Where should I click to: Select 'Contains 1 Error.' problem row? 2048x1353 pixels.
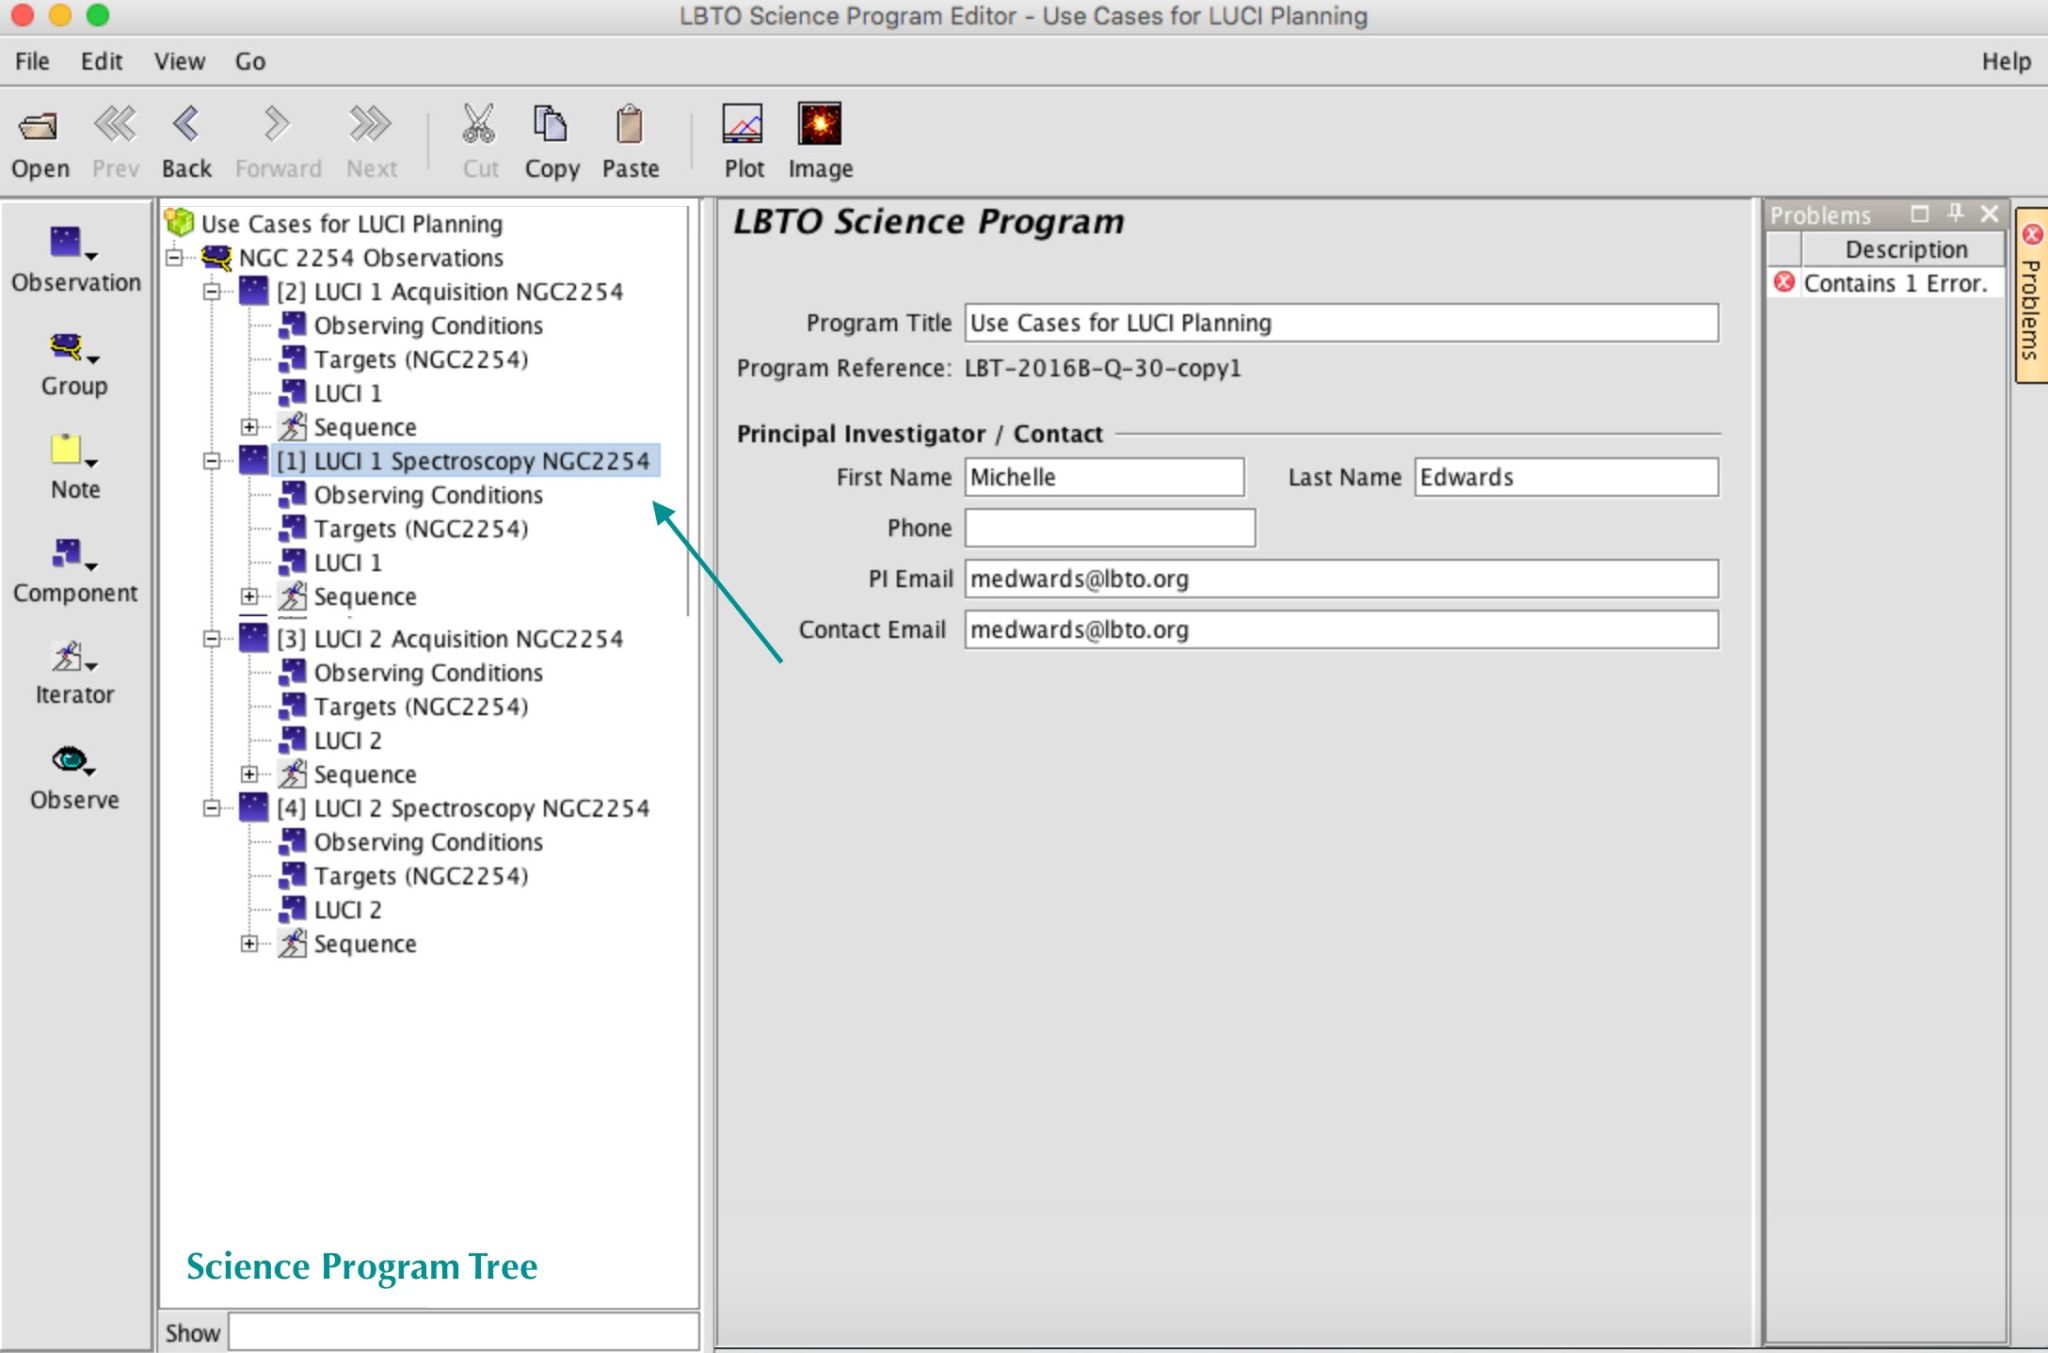(x=1886, y=283)
